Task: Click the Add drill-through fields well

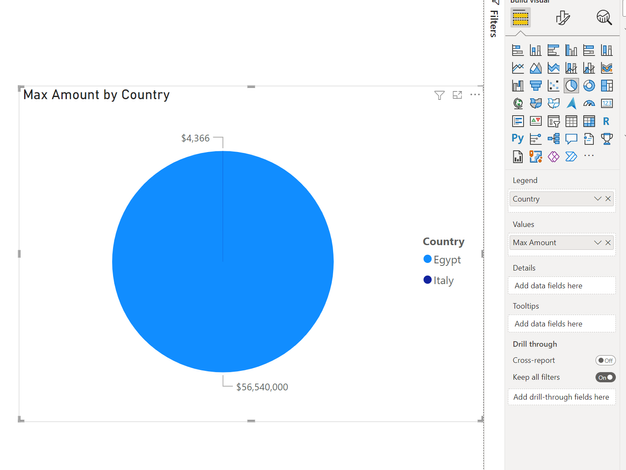Action: tap(562, 397)
